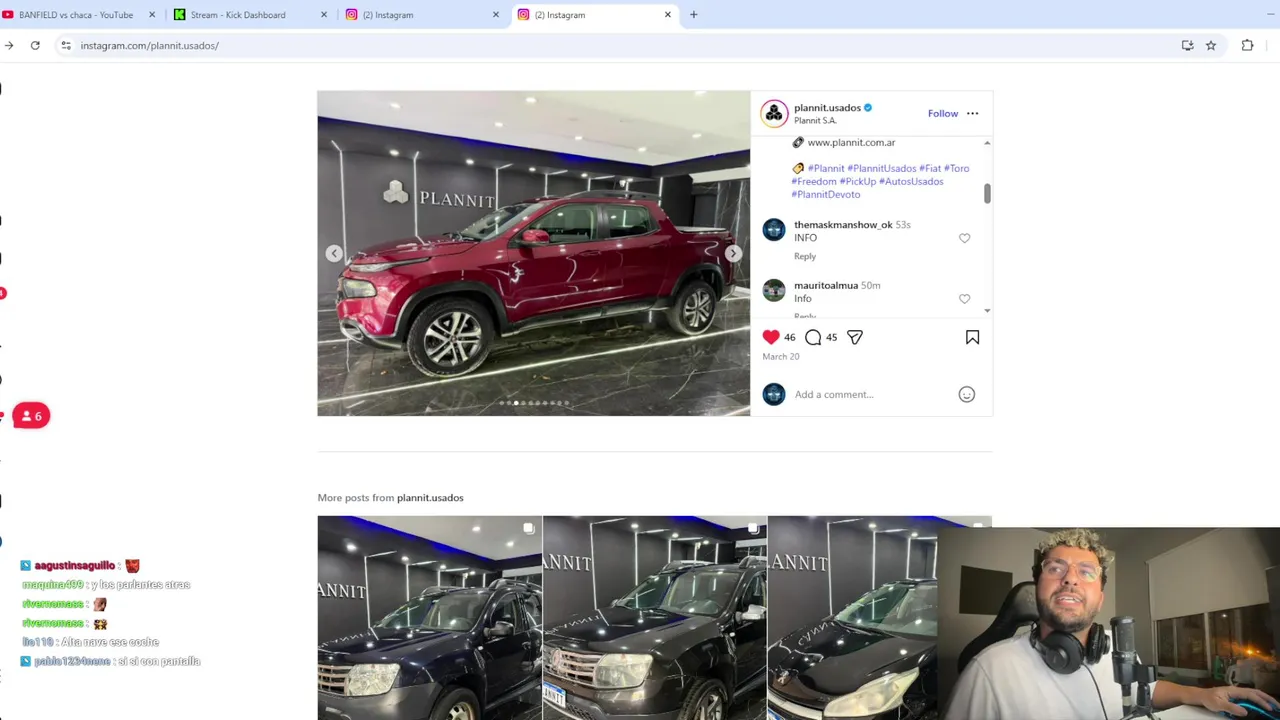The width and height of the screenshot is (1280, 720).
Task: Open the emoji picker in comment box
Action: pos(966,394)
